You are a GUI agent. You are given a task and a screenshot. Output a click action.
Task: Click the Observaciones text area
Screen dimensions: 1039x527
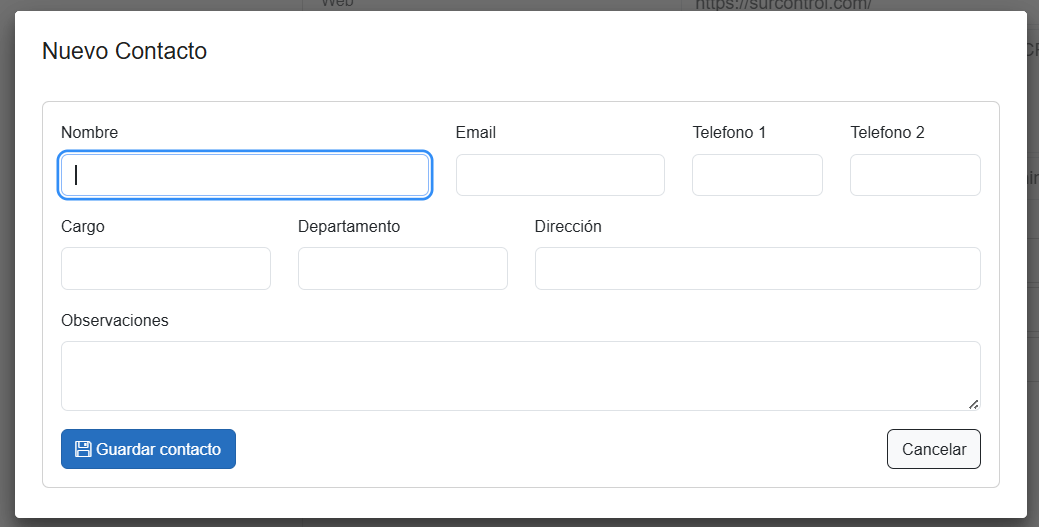520,375
